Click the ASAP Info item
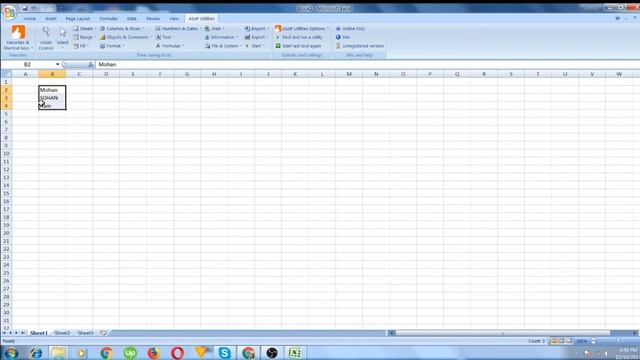Viewport: 640px width, 360px height. pyautogui.click(x=343, y=37)
